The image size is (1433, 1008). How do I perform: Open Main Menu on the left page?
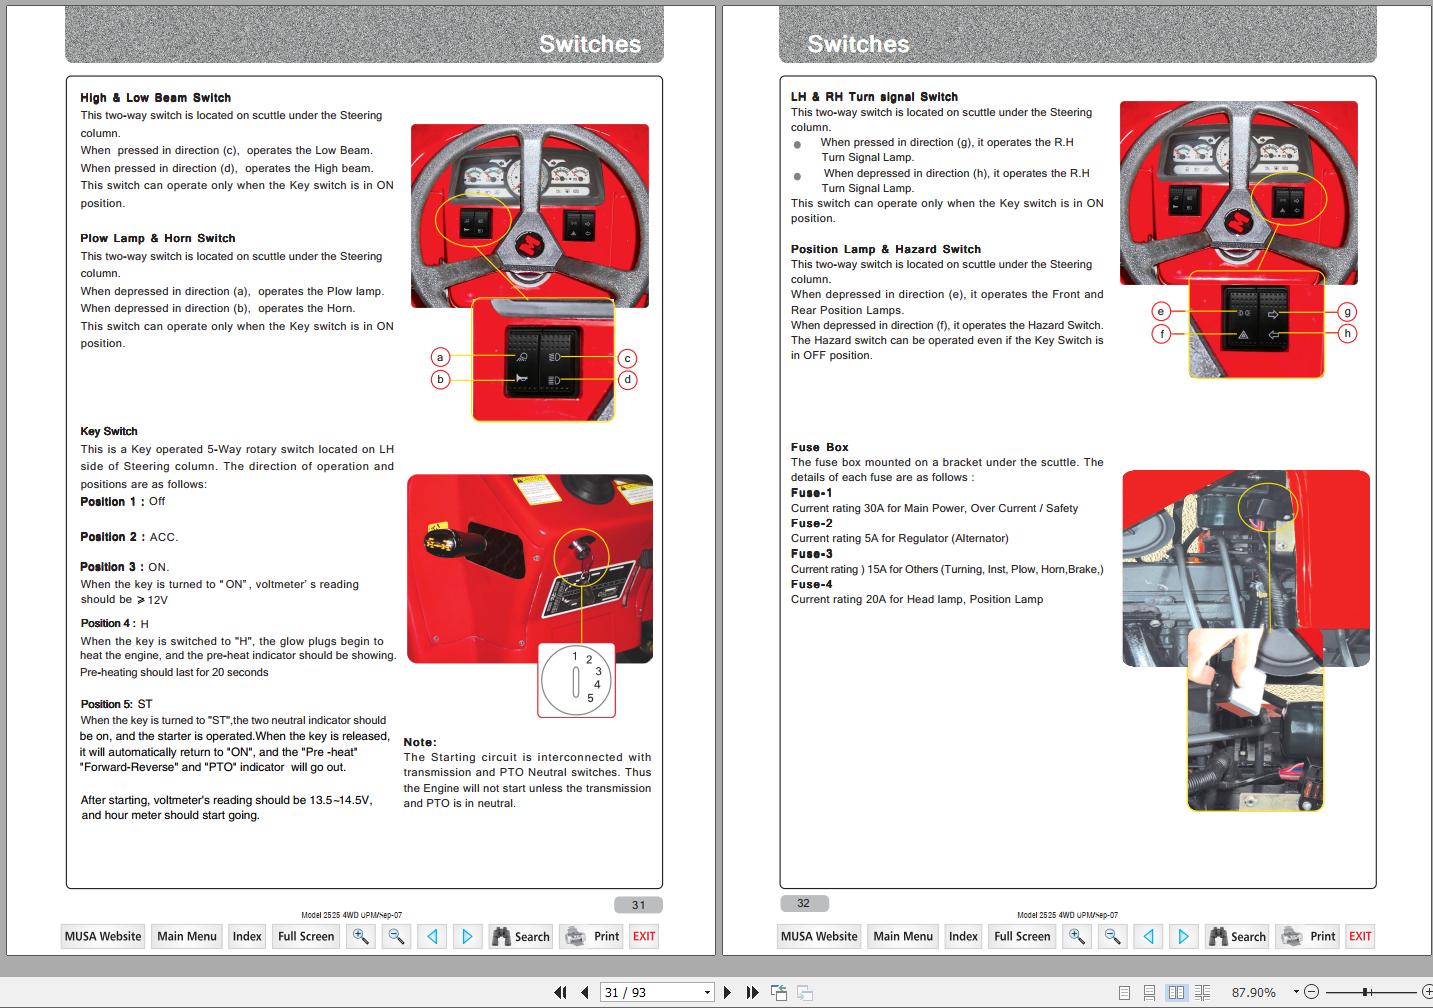187,936
